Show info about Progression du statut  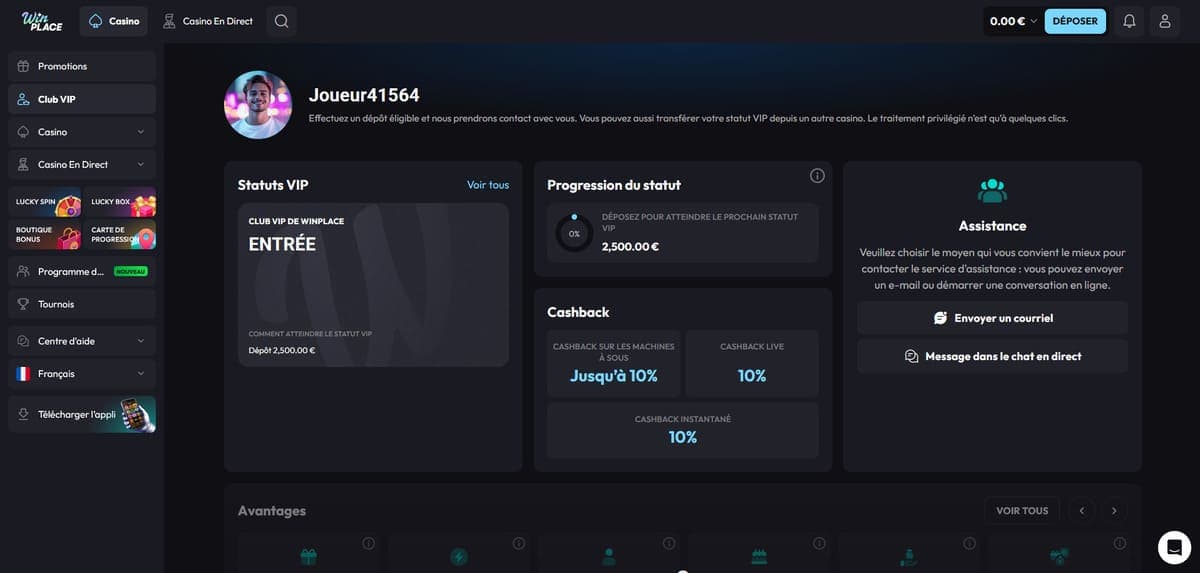pos(817,176)
